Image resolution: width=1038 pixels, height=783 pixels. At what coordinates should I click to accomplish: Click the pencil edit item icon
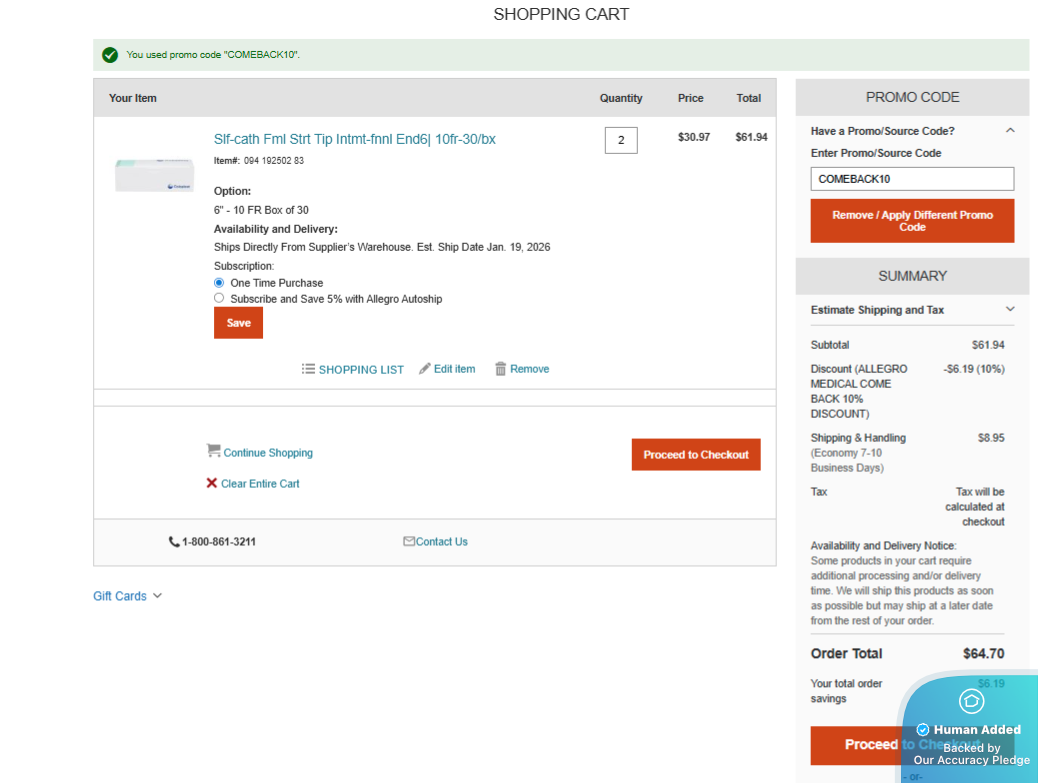pyautogui.click(x=425, y=369)
